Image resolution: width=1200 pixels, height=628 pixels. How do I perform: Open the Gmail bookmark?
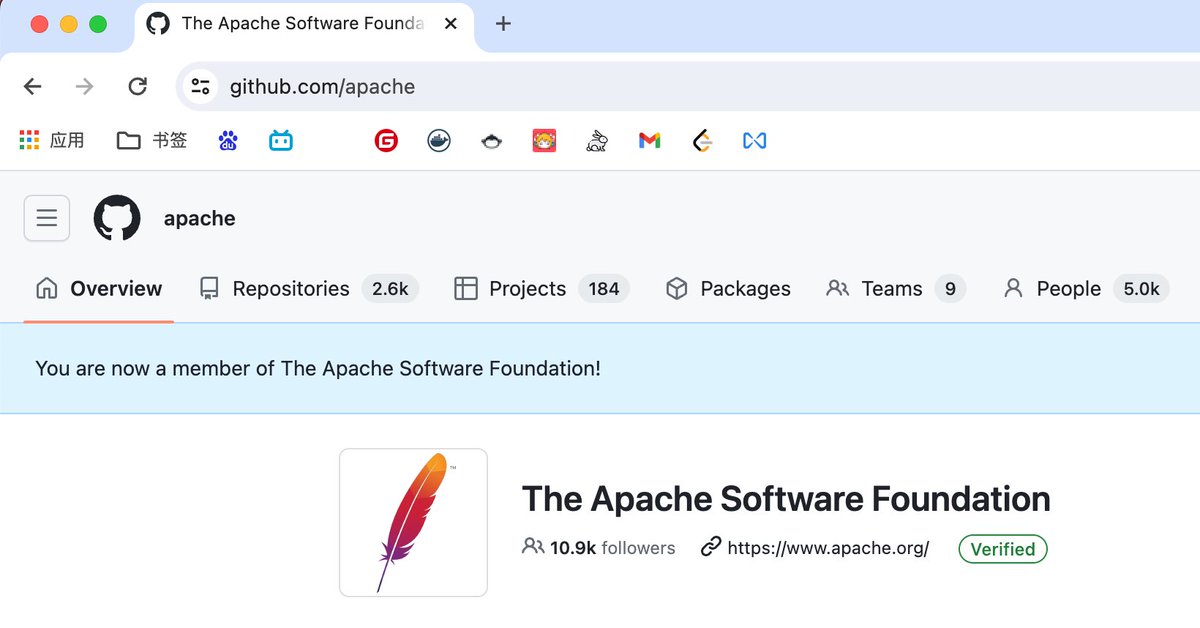click(649, 141)
